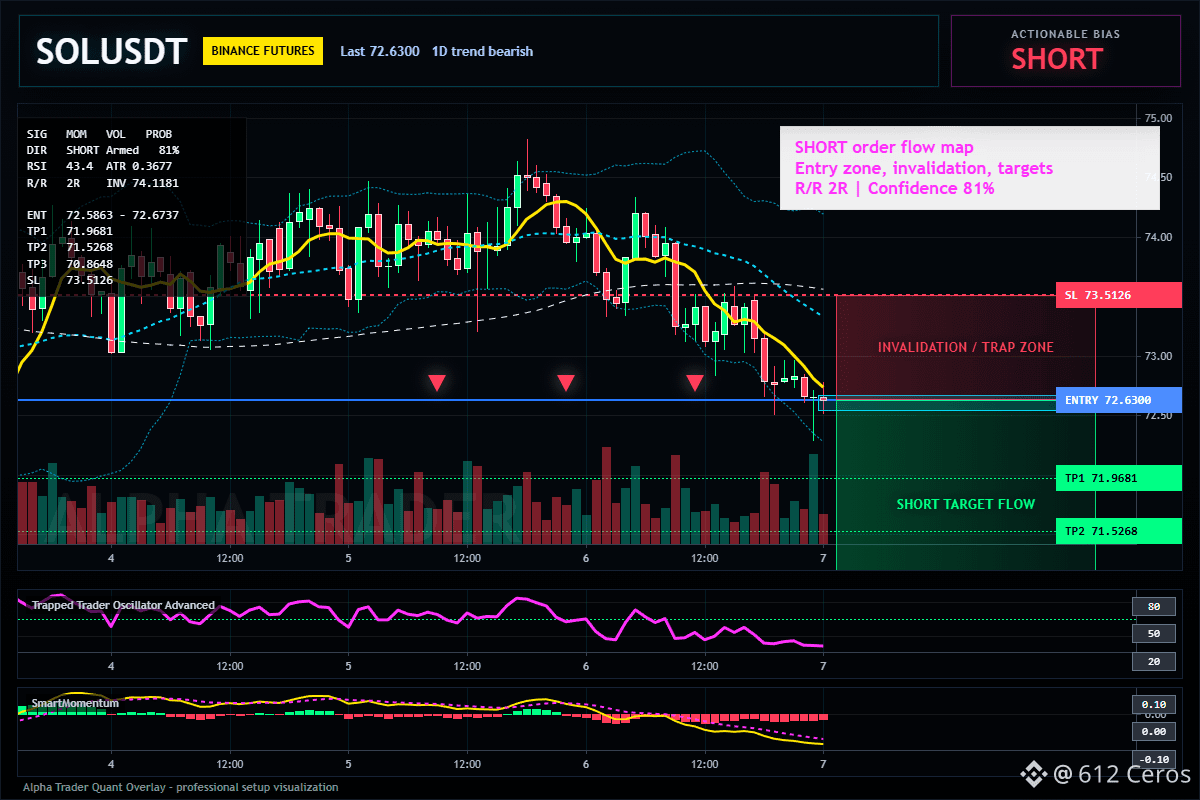Click the momentum scale value -0.10
This screenshot has height=800, width=1200.
(x=1153, y=759)
